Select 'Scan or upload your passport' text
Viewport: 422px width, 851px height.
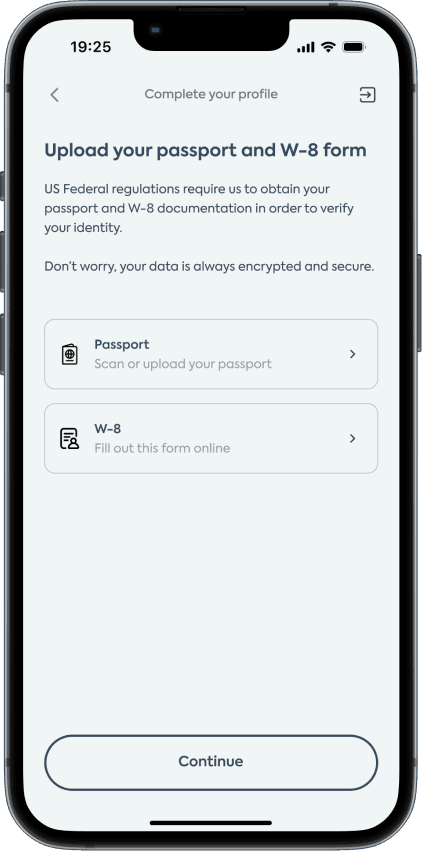point(183,364)
